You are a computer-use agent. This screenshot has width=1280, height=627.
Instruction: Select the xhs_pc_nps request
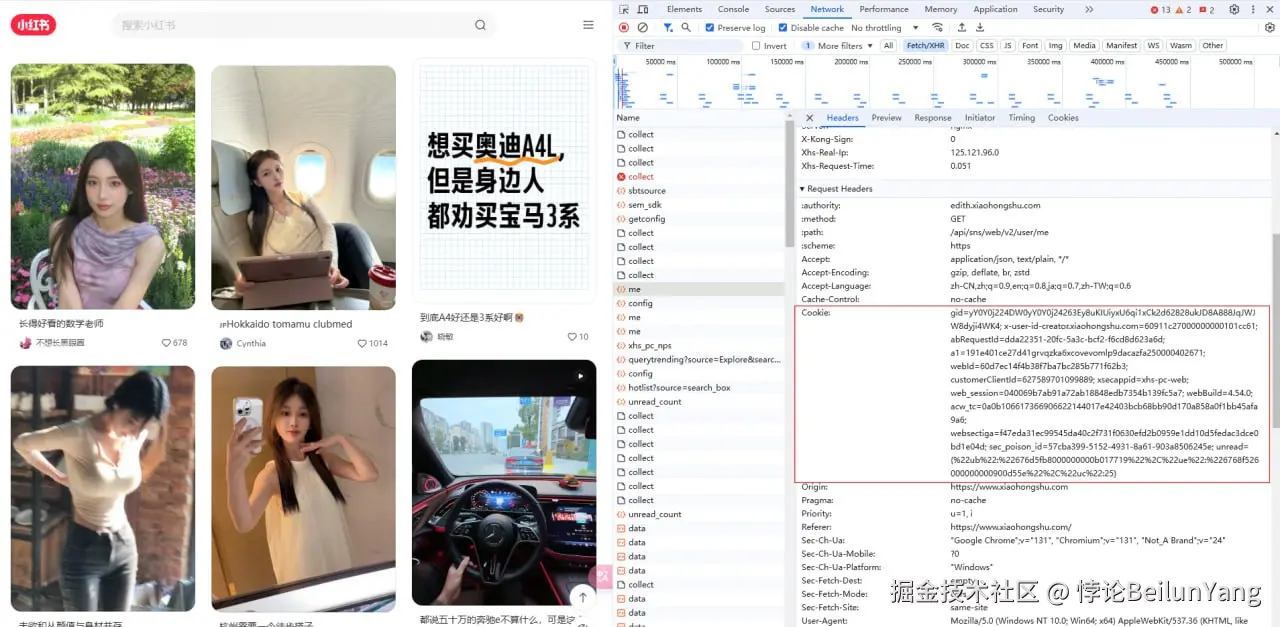pos(699,345)
